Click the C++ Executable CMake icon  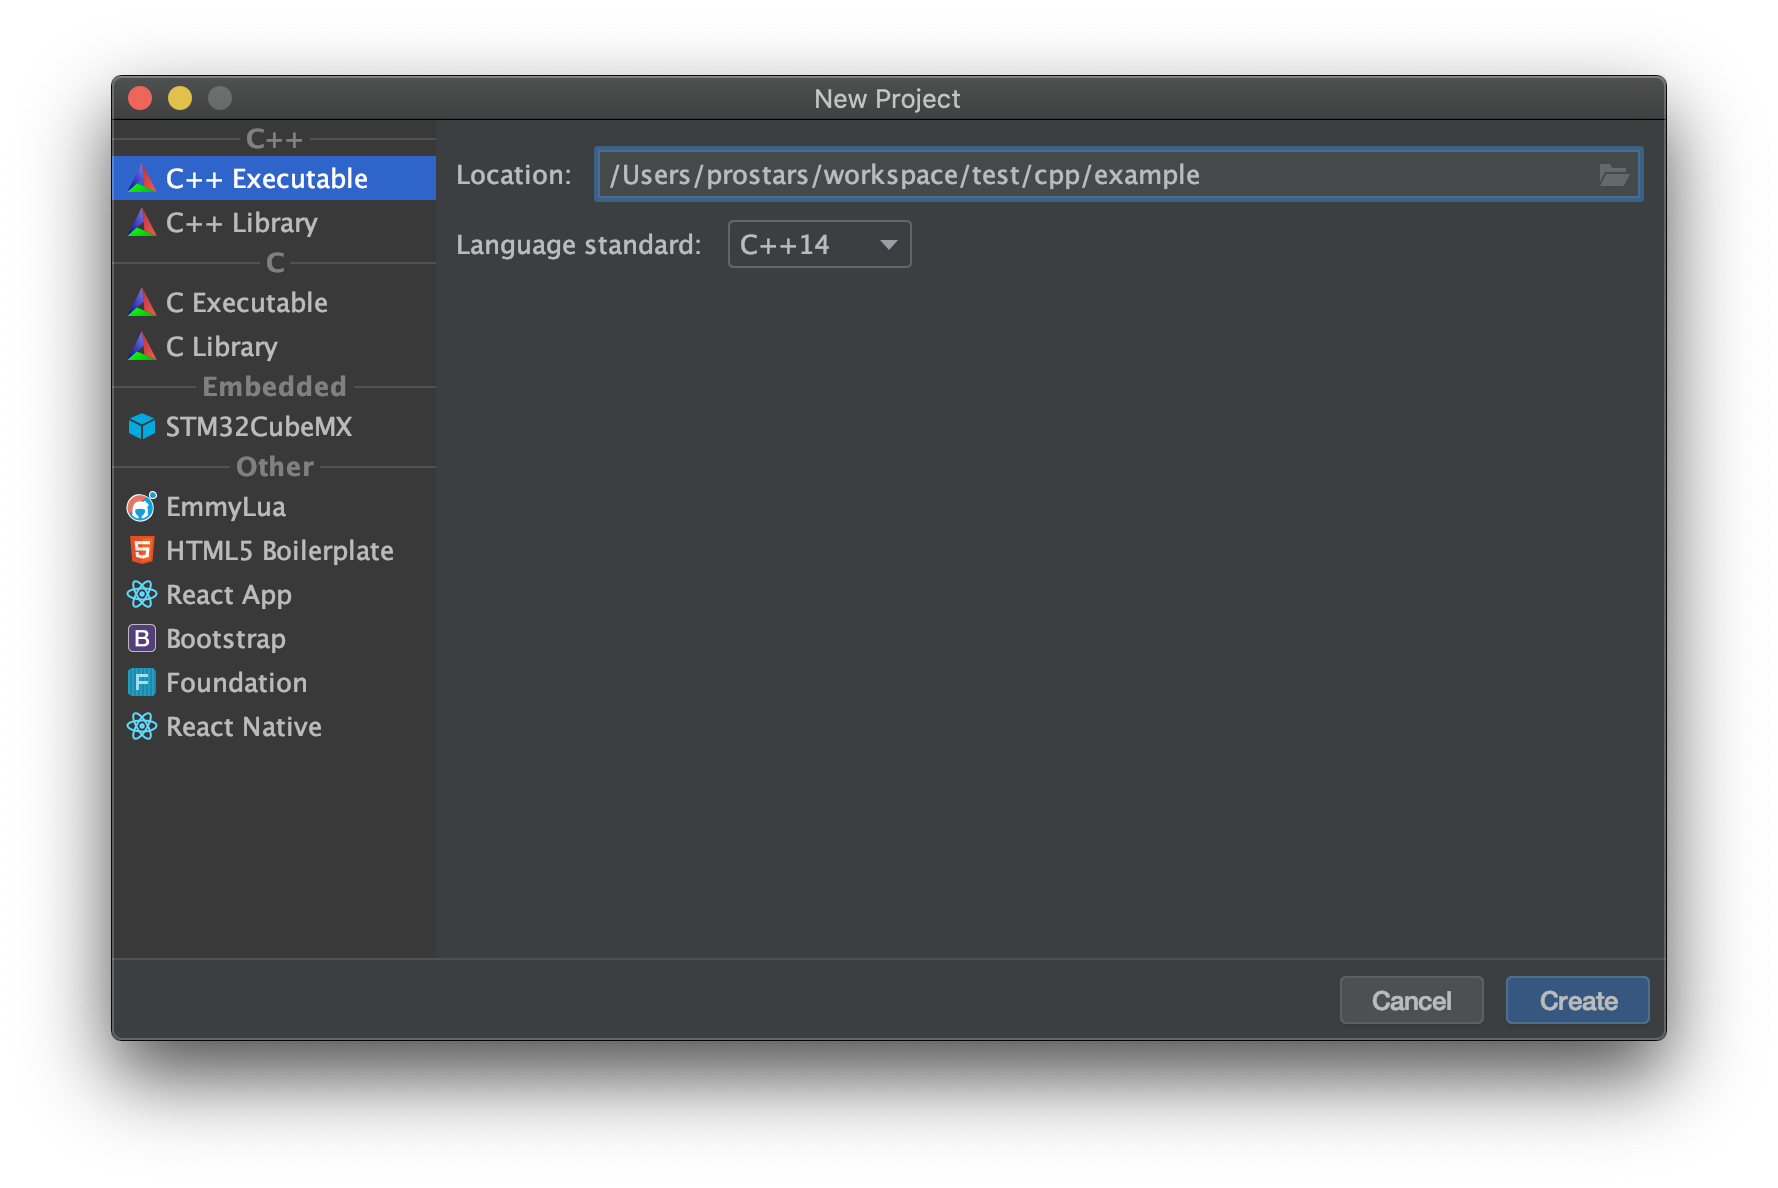[x=142, y=179]
